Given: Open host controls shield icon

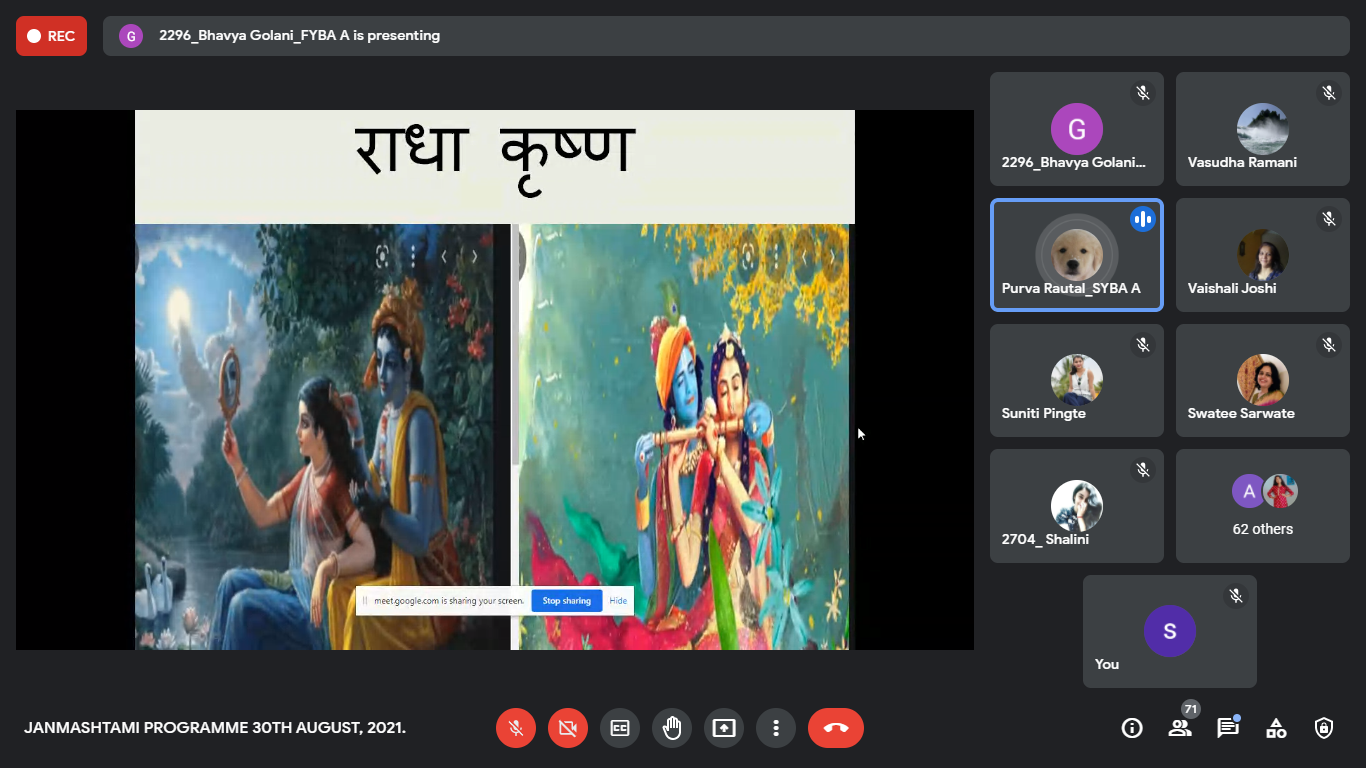Looking at the screenshot, I should (1324, 728).
